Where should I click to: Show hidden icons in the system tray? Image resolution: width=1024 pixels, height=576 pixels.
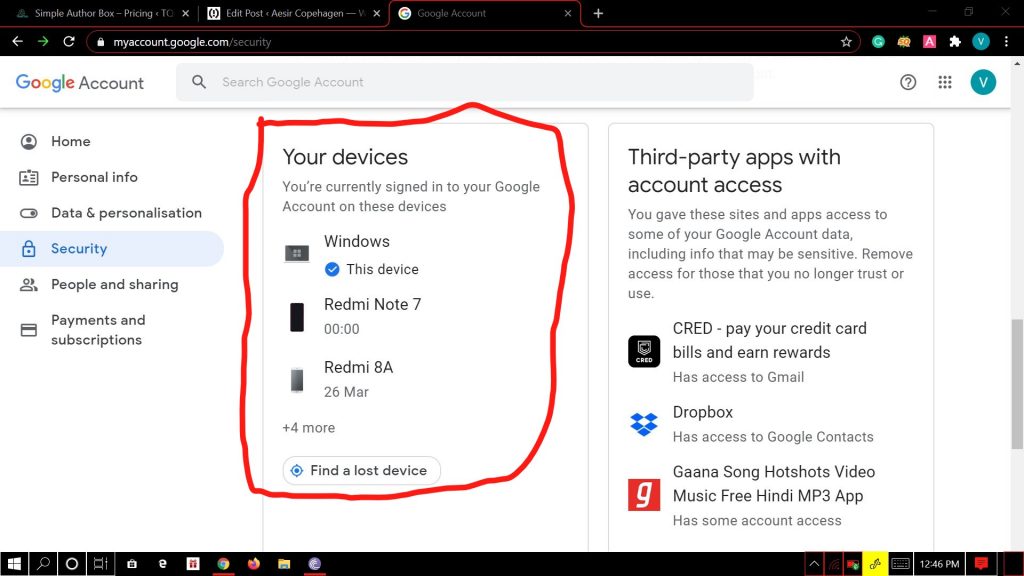pos(814,563)
